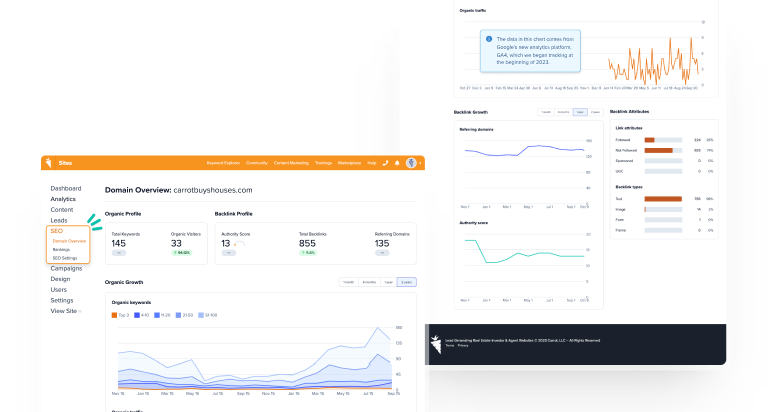The image size is (768, 412).
Task: Click the user avatar in the header
Action: click(411, 162)
